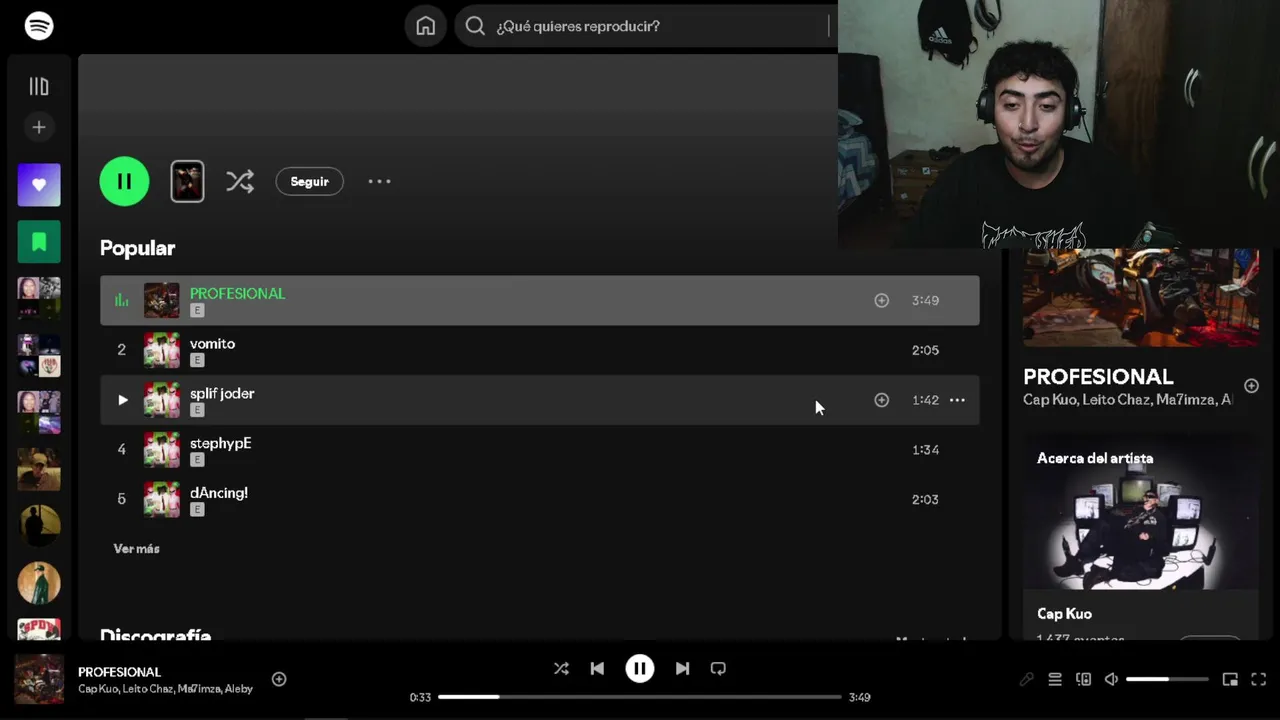The height and width of the screenshot is (720, 1280).
Task: Add PROFESIONAL to library in right panel
Action: (x=1251, y=386)
